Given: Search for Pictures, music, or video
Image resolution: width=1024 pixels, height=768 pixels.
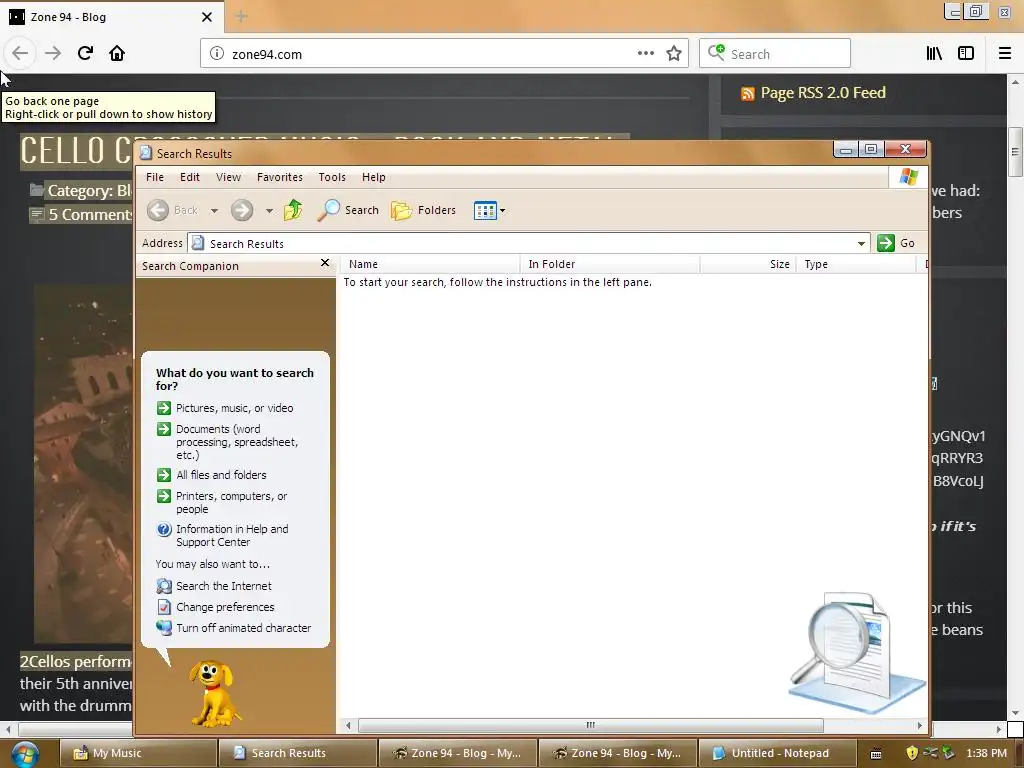Looking at the screenshot, I should point(234,408).
